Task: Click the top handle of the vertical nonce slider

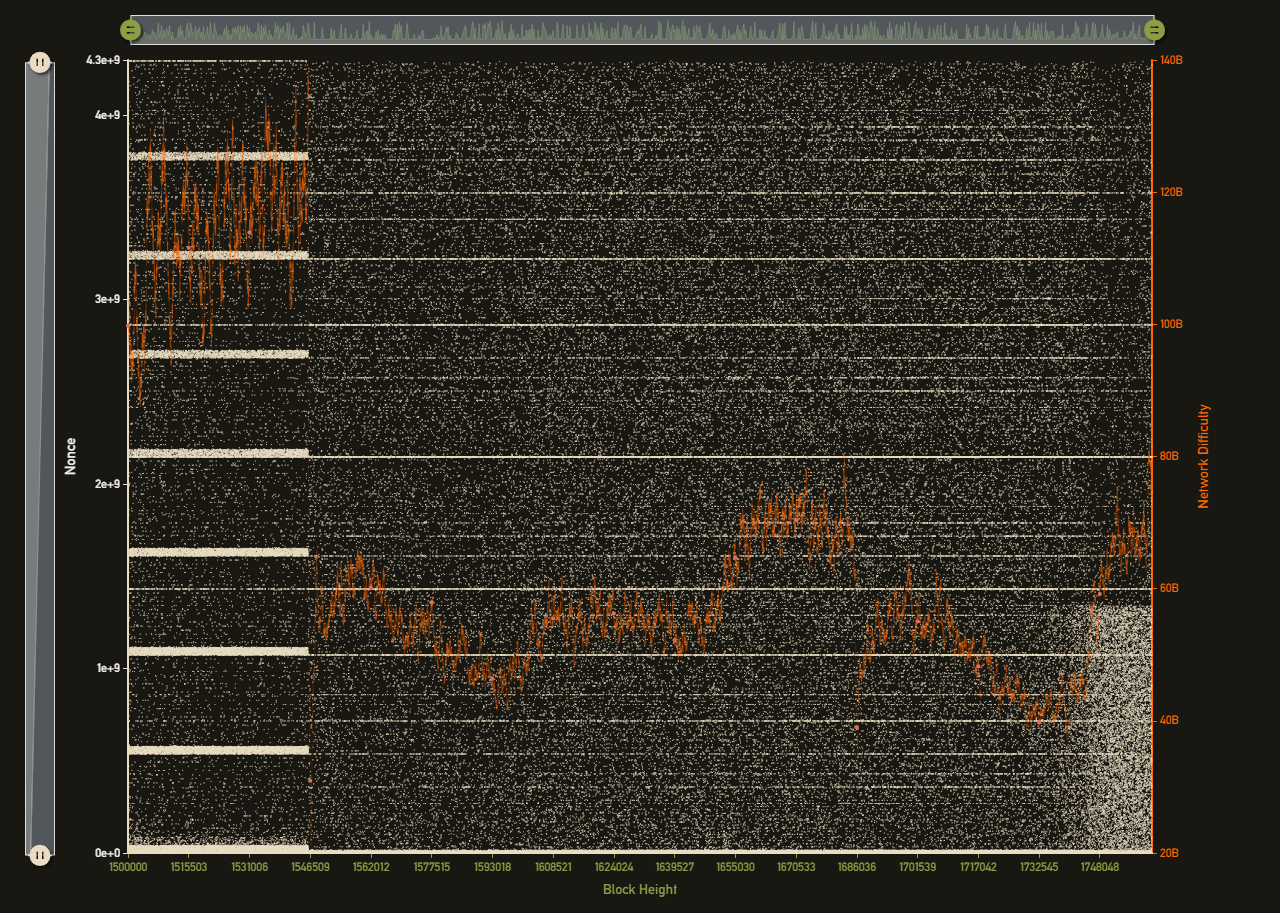Action: pos(39,62)
